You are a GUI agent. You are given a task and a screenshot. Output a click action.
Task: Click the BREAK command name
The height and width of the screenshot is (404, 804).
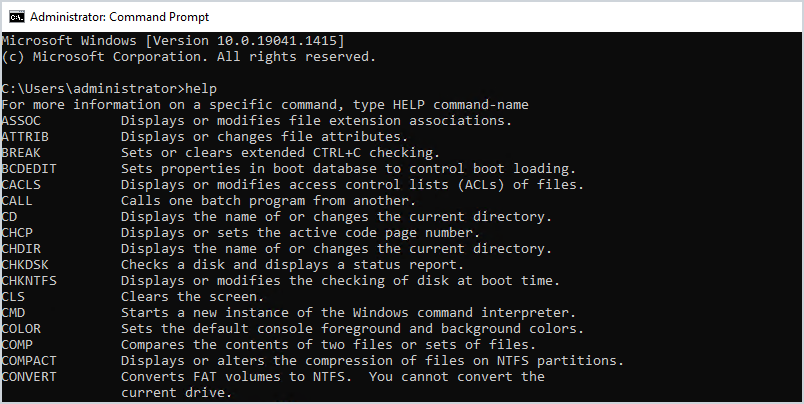[22, 152]
